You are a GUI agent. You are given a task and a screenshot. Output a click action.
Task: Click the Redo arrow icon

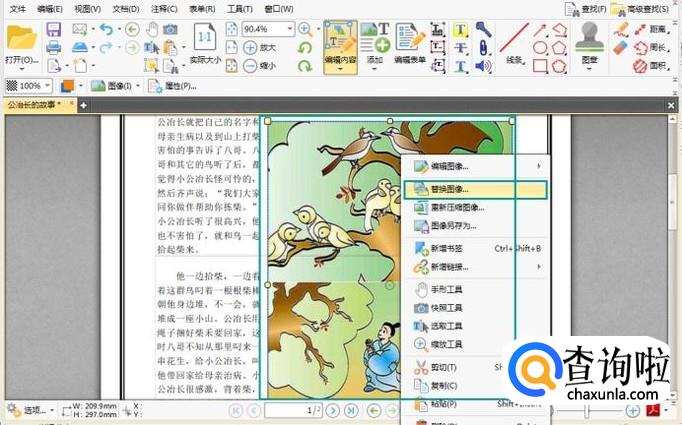106,47
